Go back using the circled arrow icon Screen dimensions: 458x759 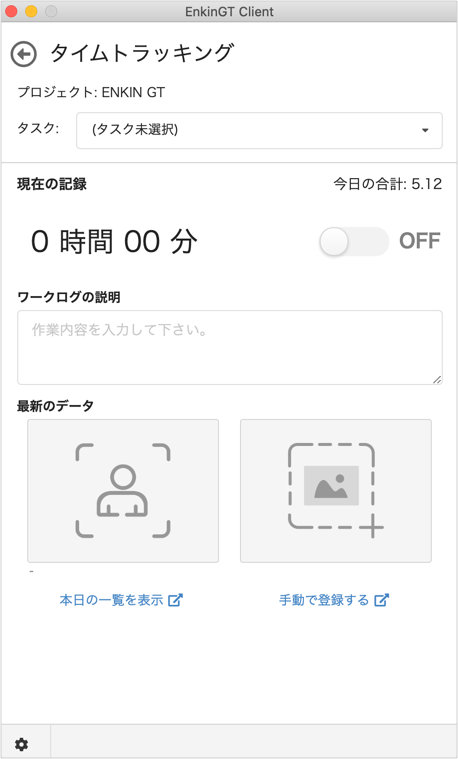point(24,54)
